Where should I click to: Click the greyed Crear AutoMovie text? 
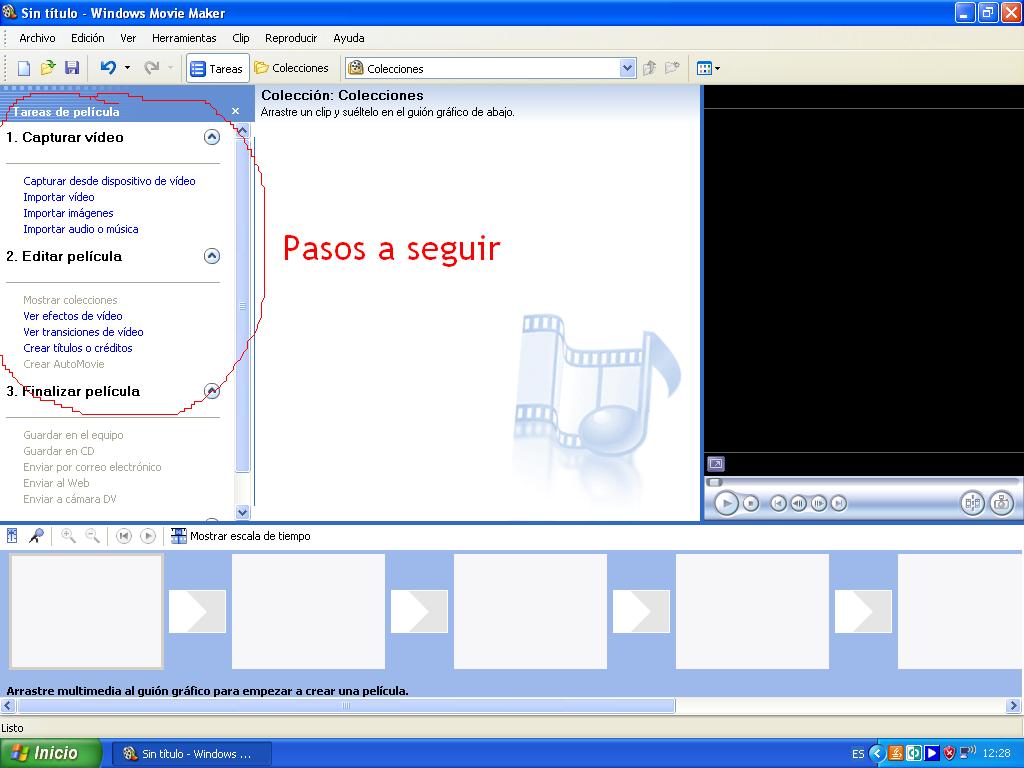point(63,364)
